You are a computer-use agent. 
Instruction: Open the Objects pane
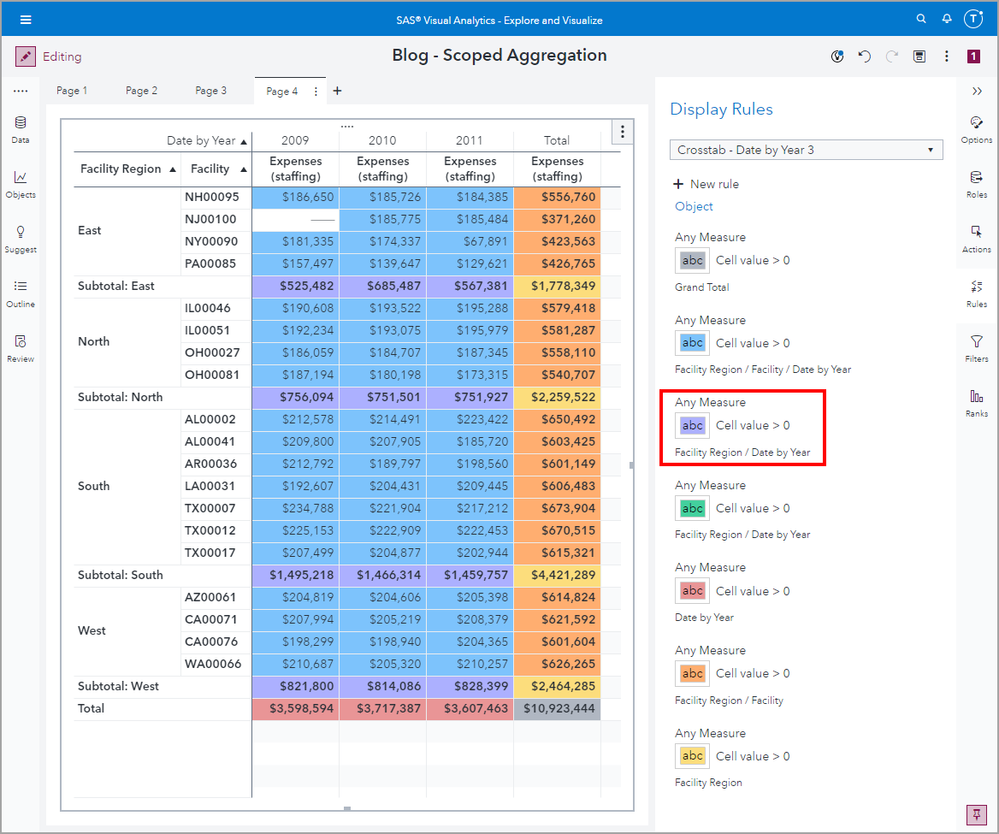coord(20,184)
